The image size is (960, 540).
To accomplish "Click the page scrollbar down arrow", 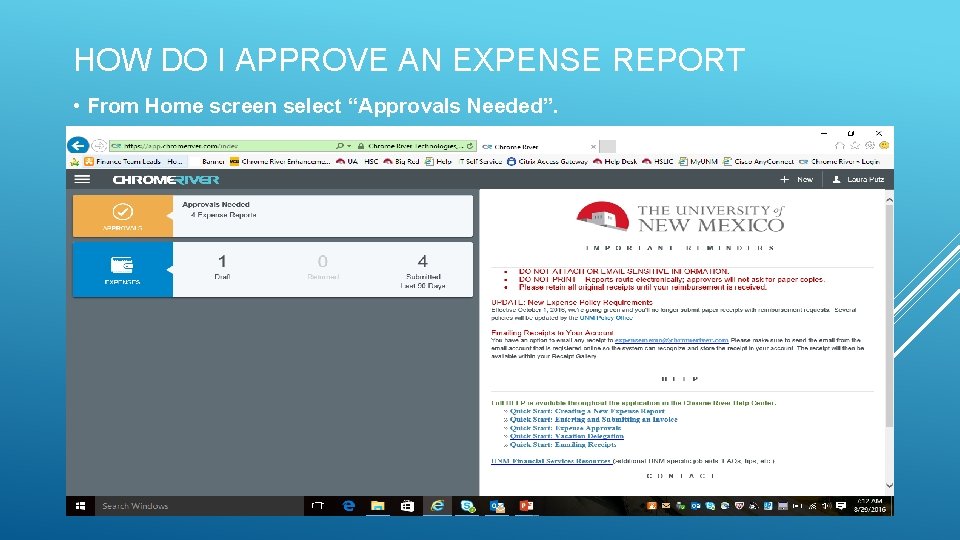I will point(889,486).
